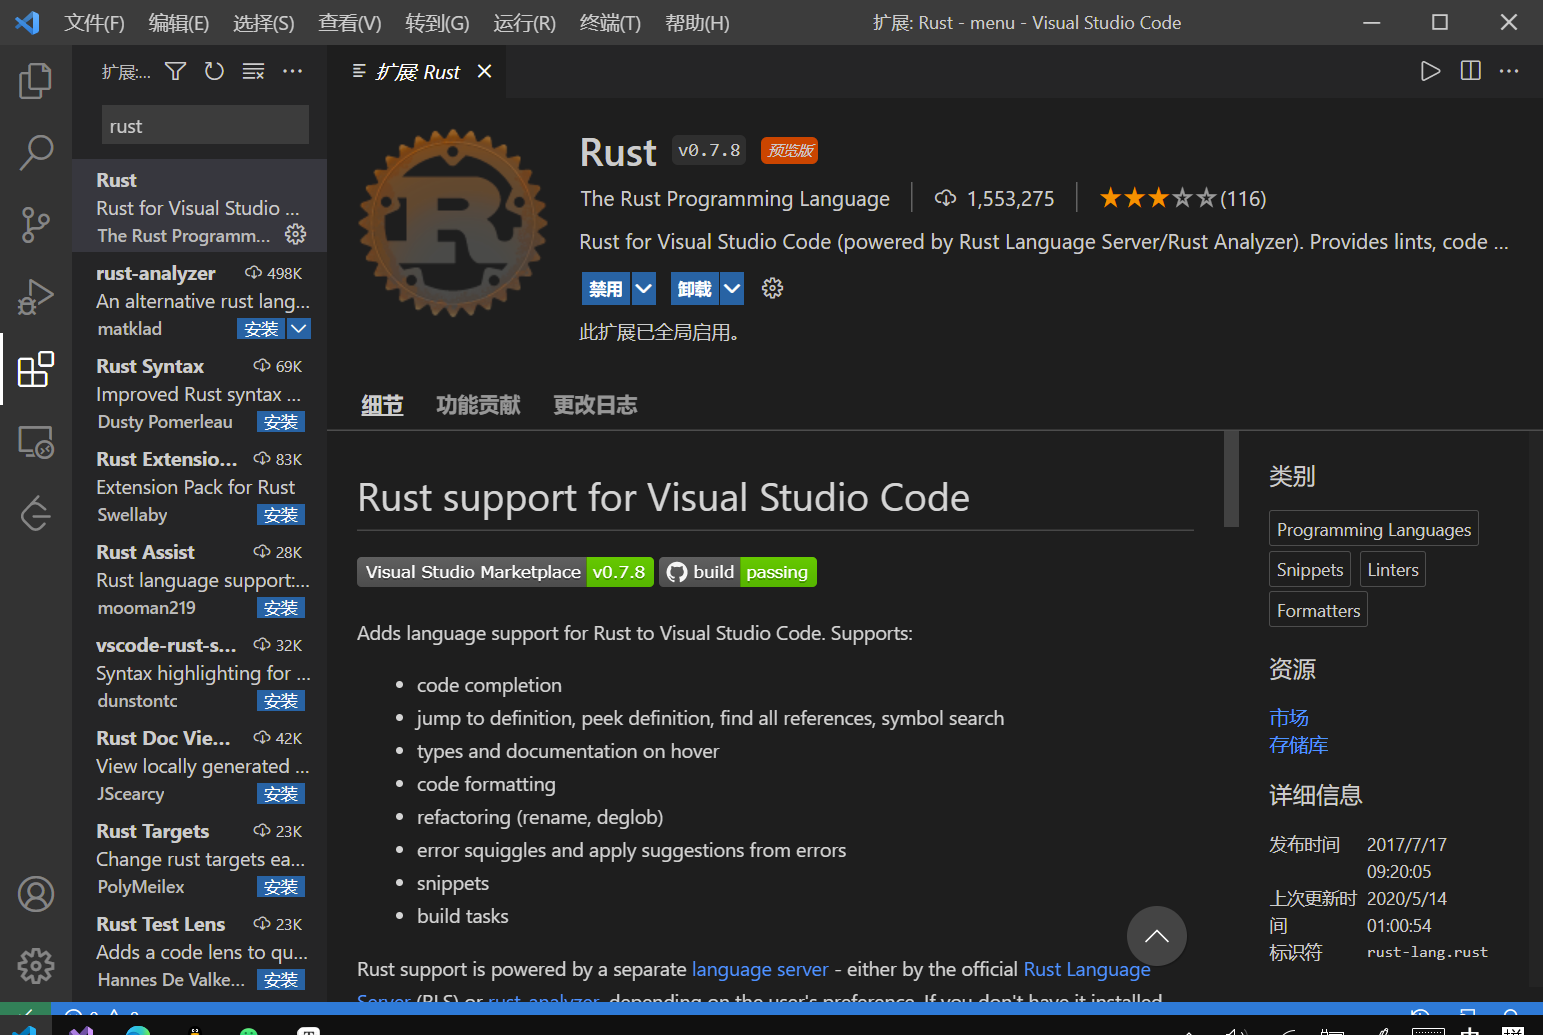Click the filter extensions funnel icon
Viewport: 1543px width, 1035px height.
pyautogui.click(x=176, y=71)
